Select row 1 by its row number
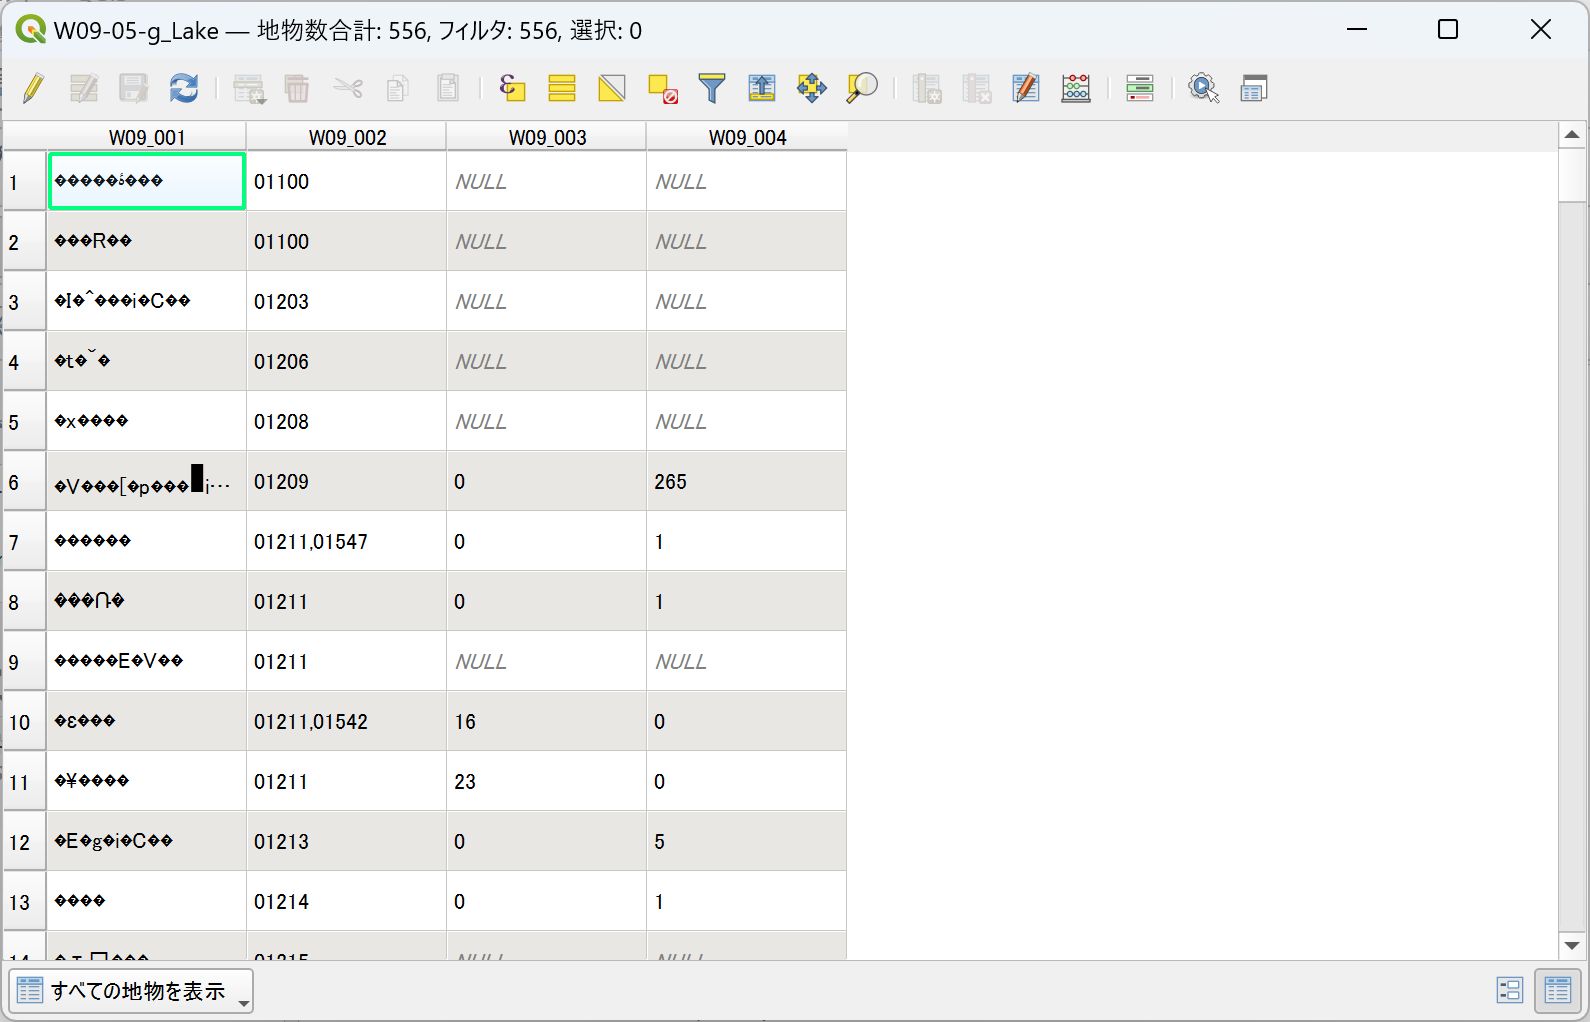 pos(25,182)
